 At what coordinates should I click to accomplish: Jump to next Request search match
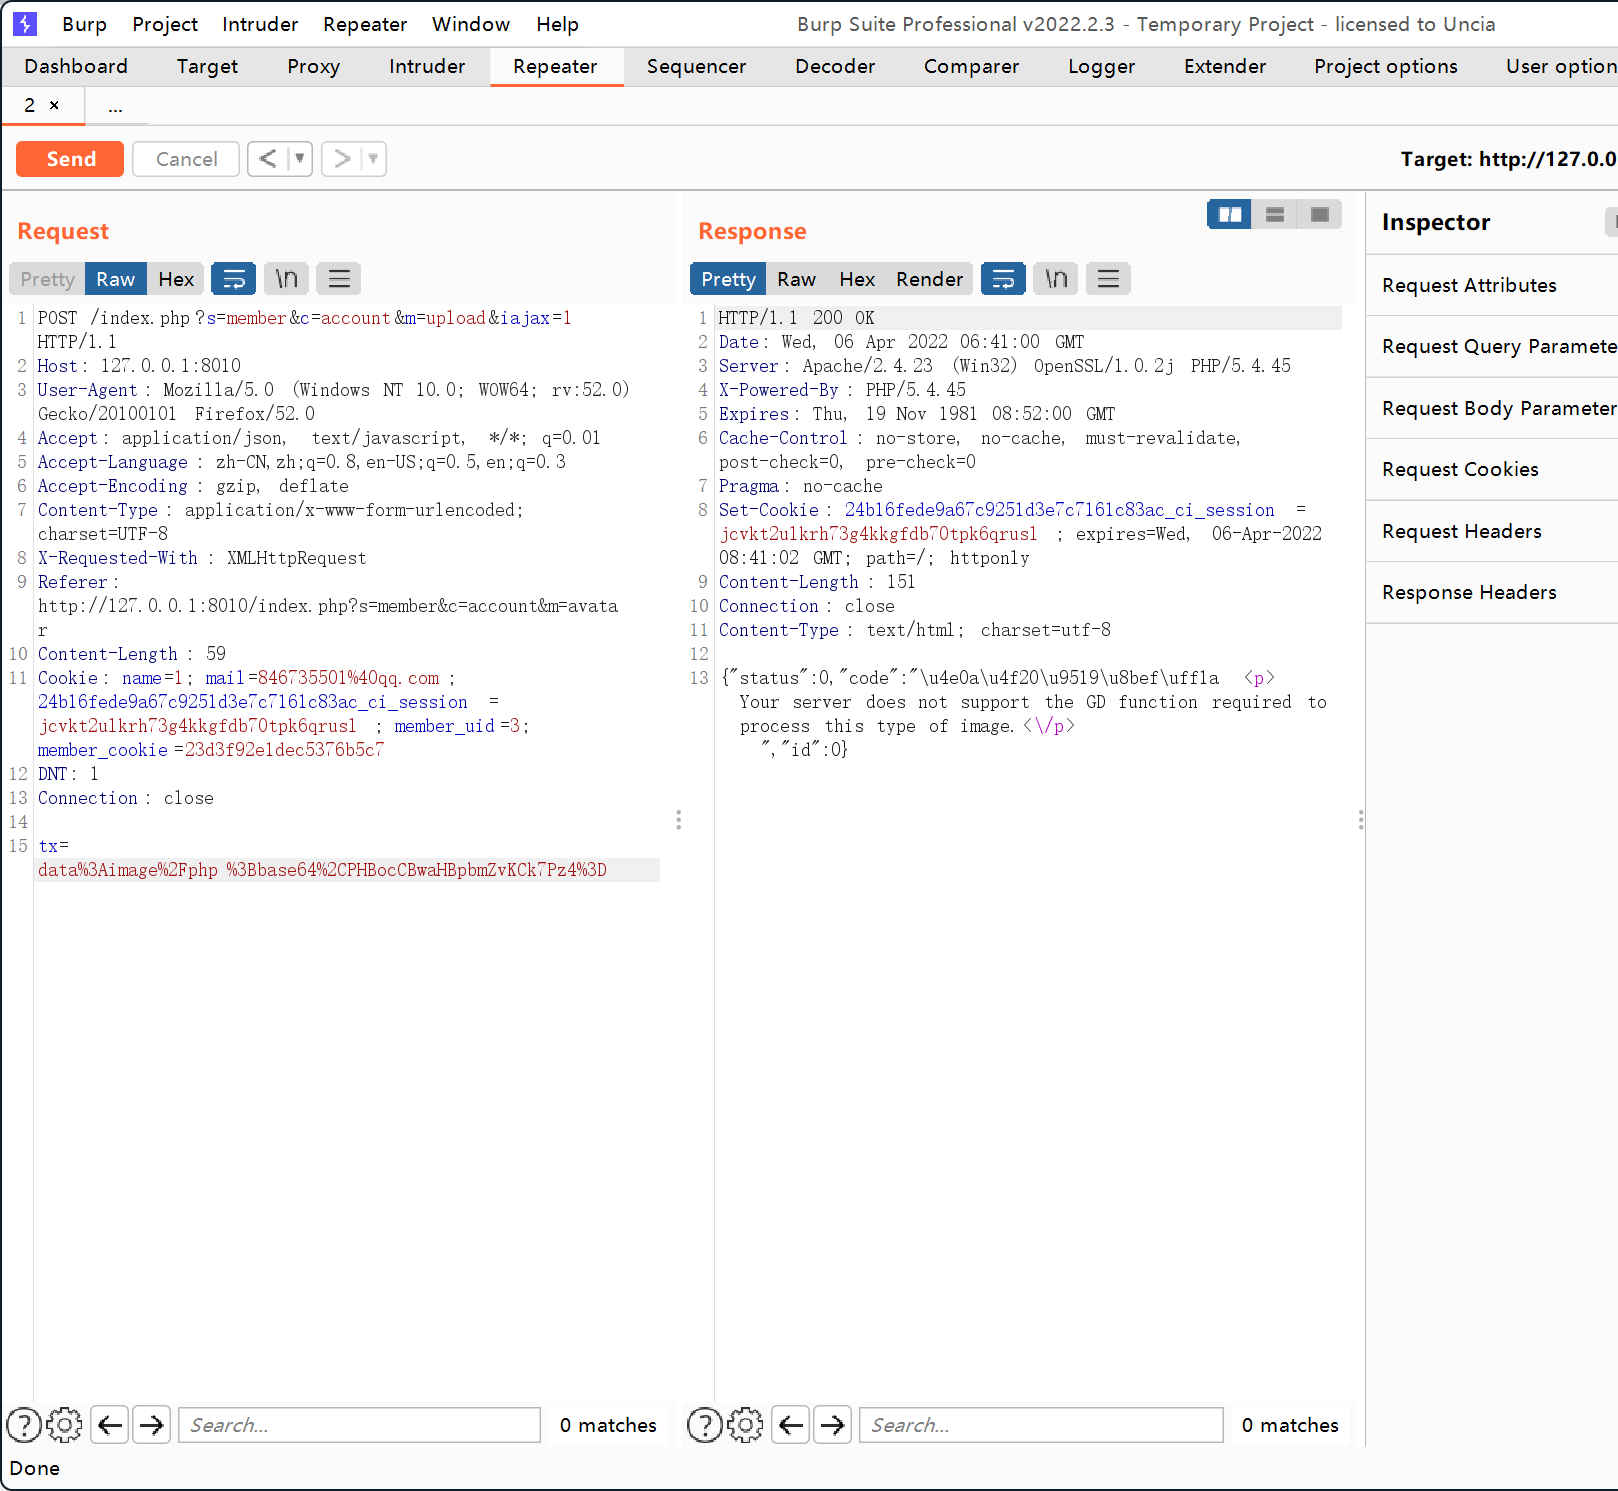pos(152,1425)
